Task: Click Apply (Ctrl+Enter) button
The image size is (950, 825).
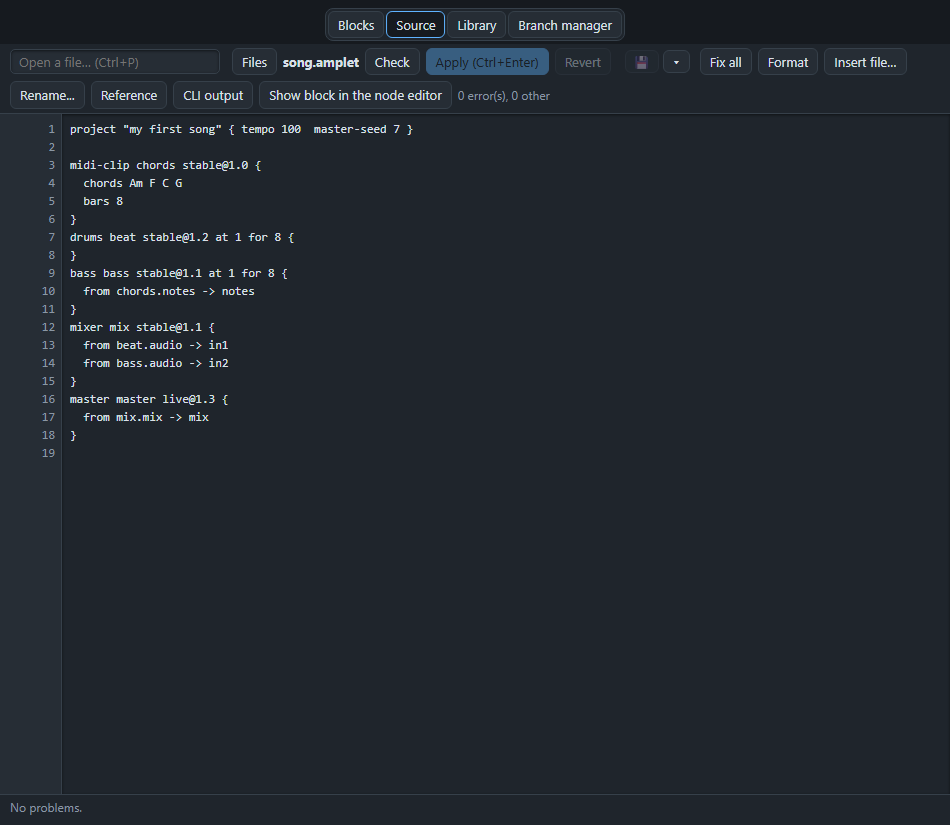Action: coord(487,62)
